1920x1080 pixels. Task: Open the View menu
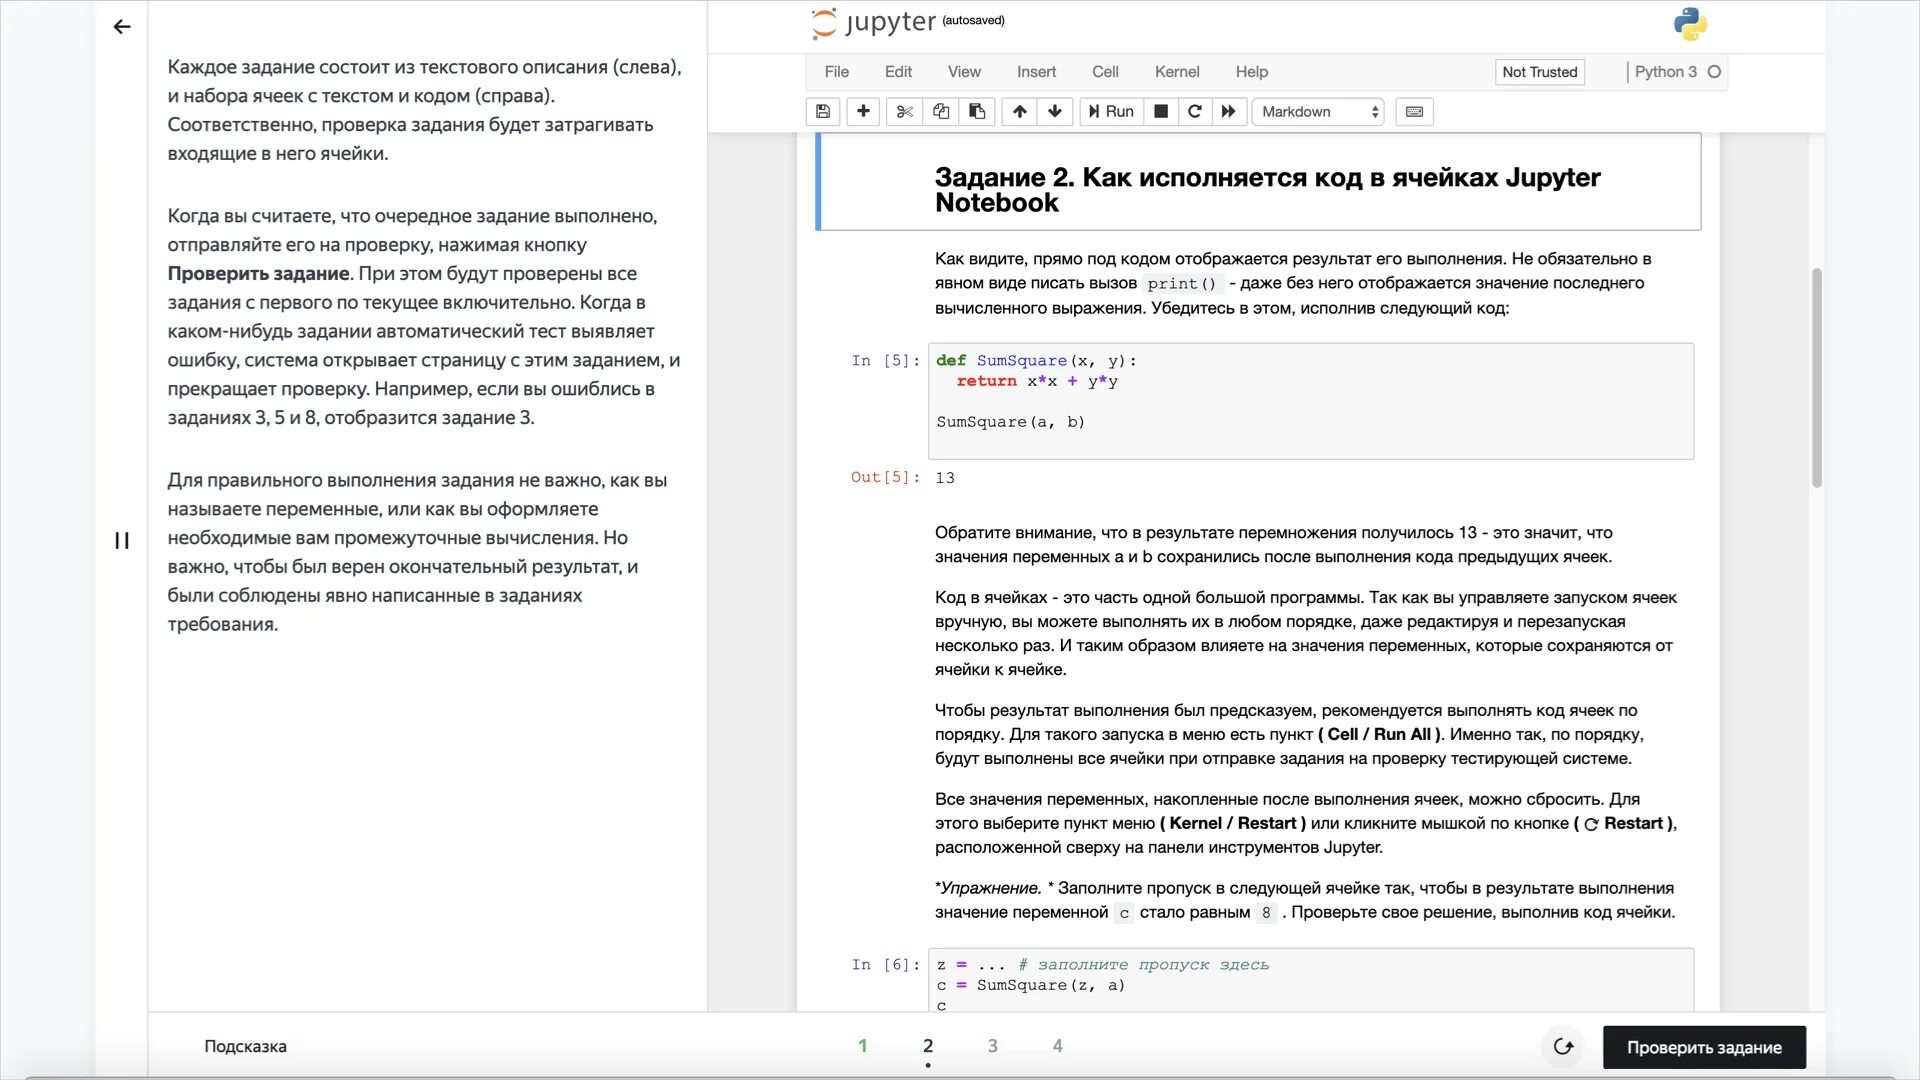pyautogui.click(x=964, y=72)
